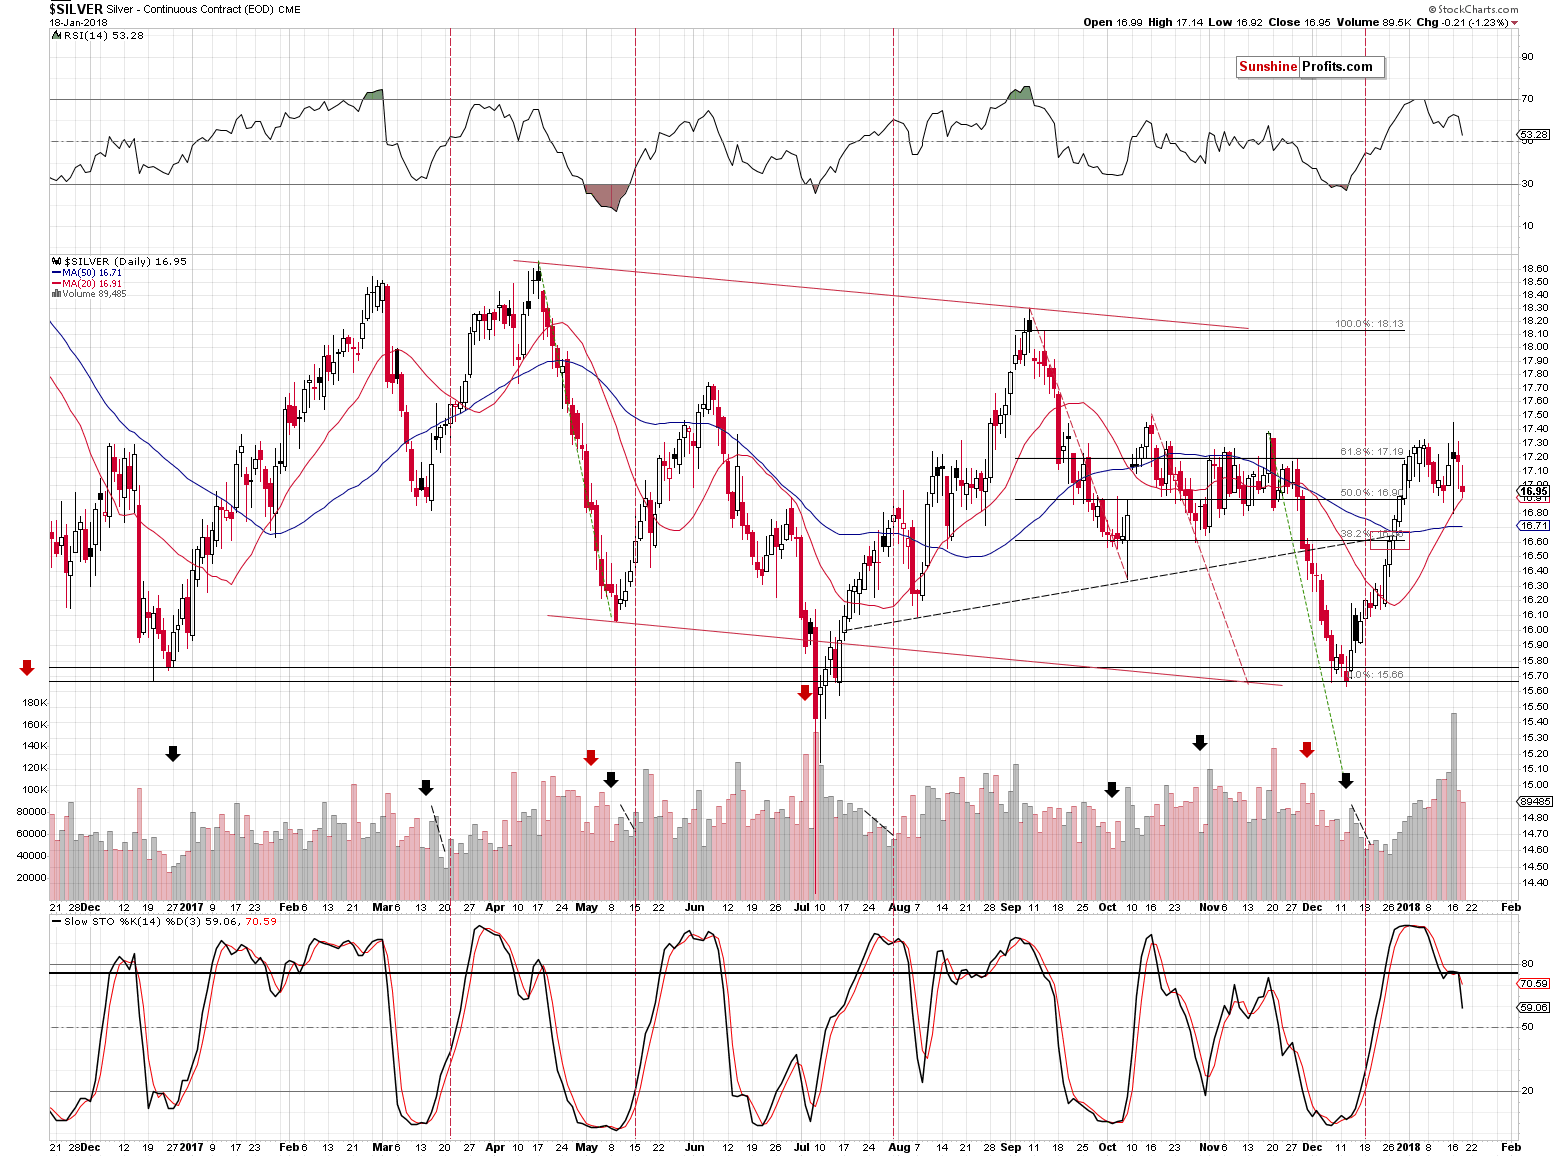This screenshot has height=1157, width=1565.
Task: Click the 'High 17.14' value
Action: 1176,22
